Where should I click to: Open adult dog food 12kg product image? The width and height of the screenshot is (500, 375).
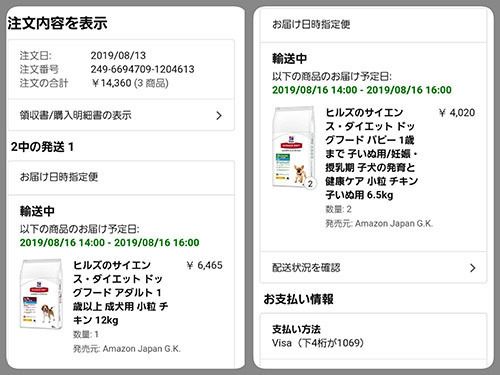pyautogui.click(x=41, y=294)
